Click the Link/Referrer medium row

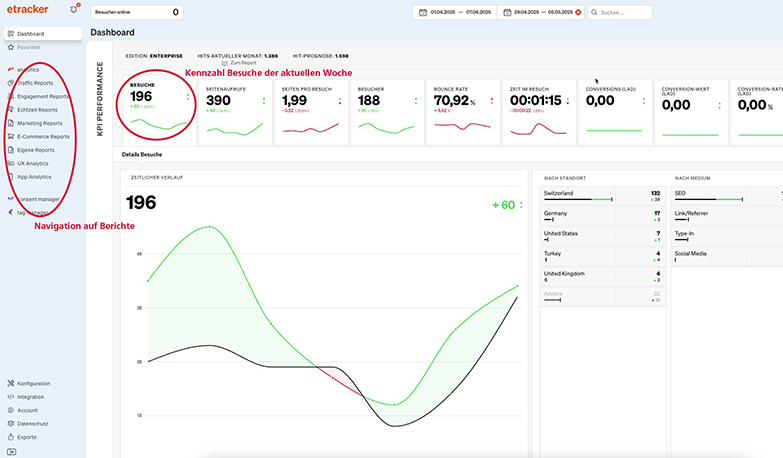tap(727, 216)
